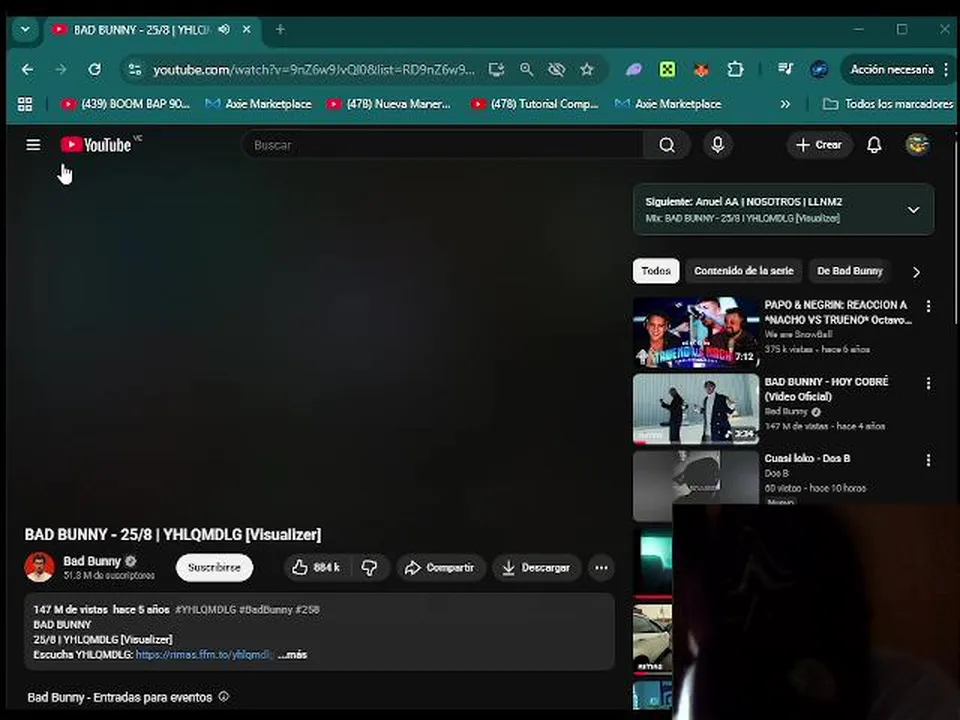960x720 pixels.
Task: Select the Todos filter chip
Action: (656, 271)
